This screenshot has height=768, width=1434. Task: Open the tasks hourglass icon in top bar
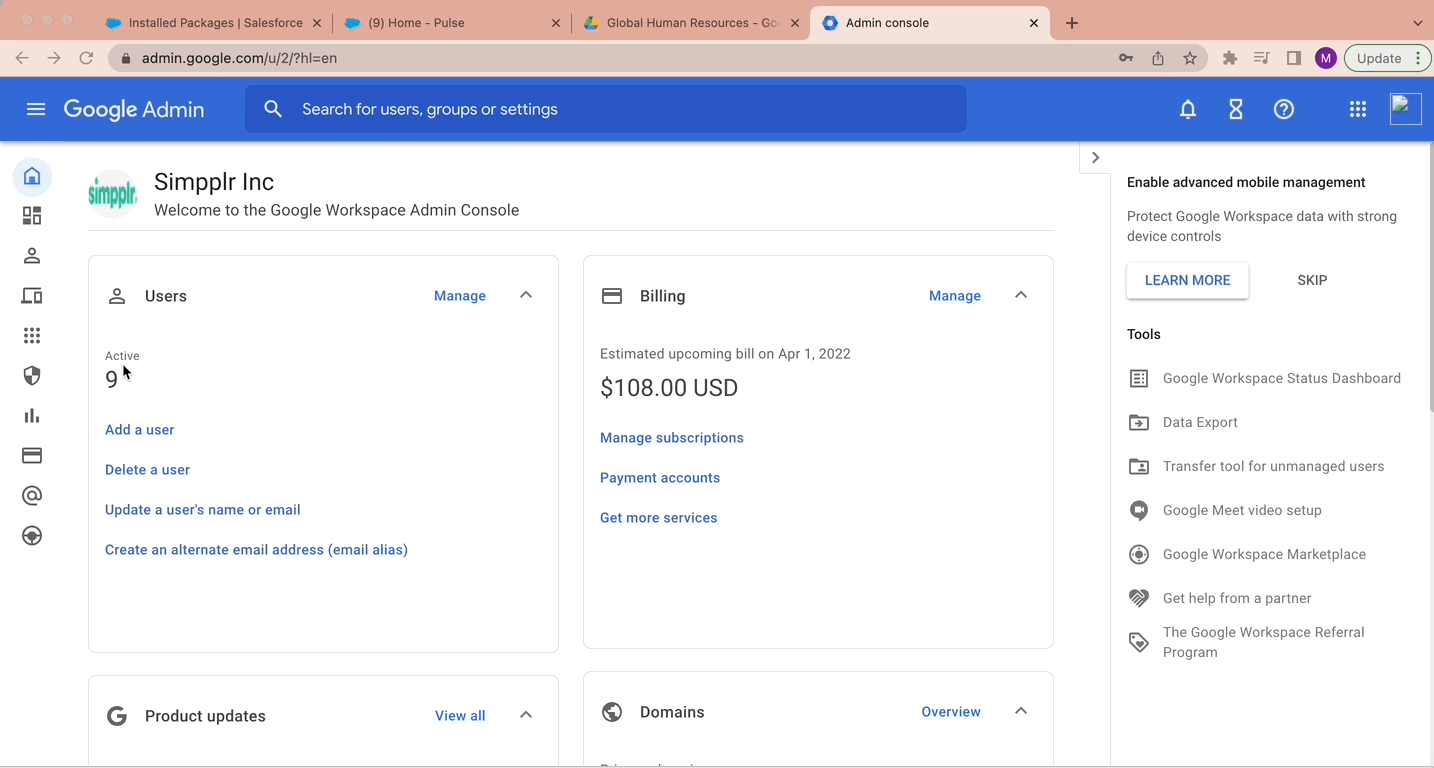(x=1235, y=109)
